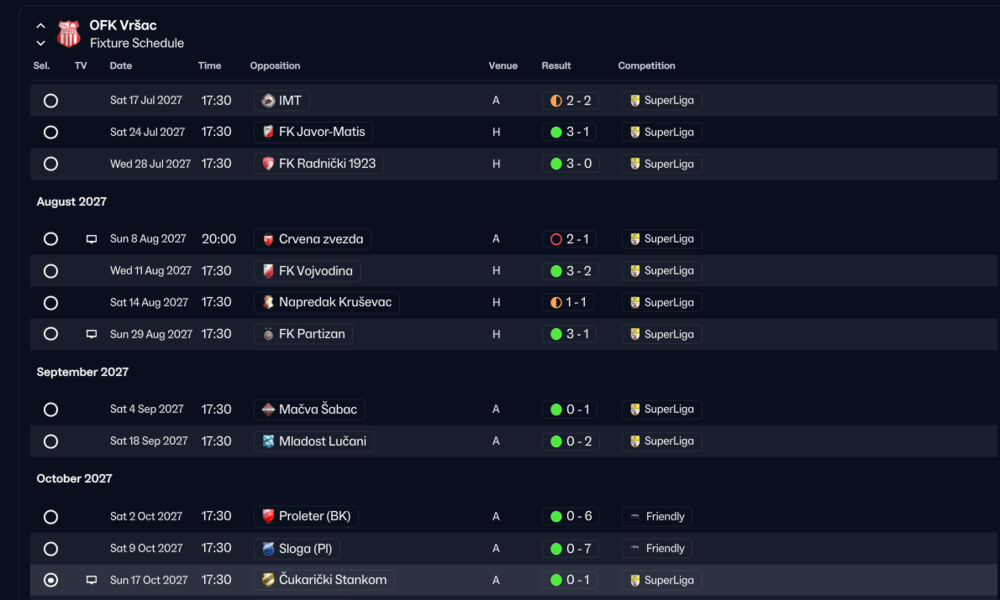1000x600 pixels.
Task: Click the OFK Vršac club crest
Action: pos(68,34)
